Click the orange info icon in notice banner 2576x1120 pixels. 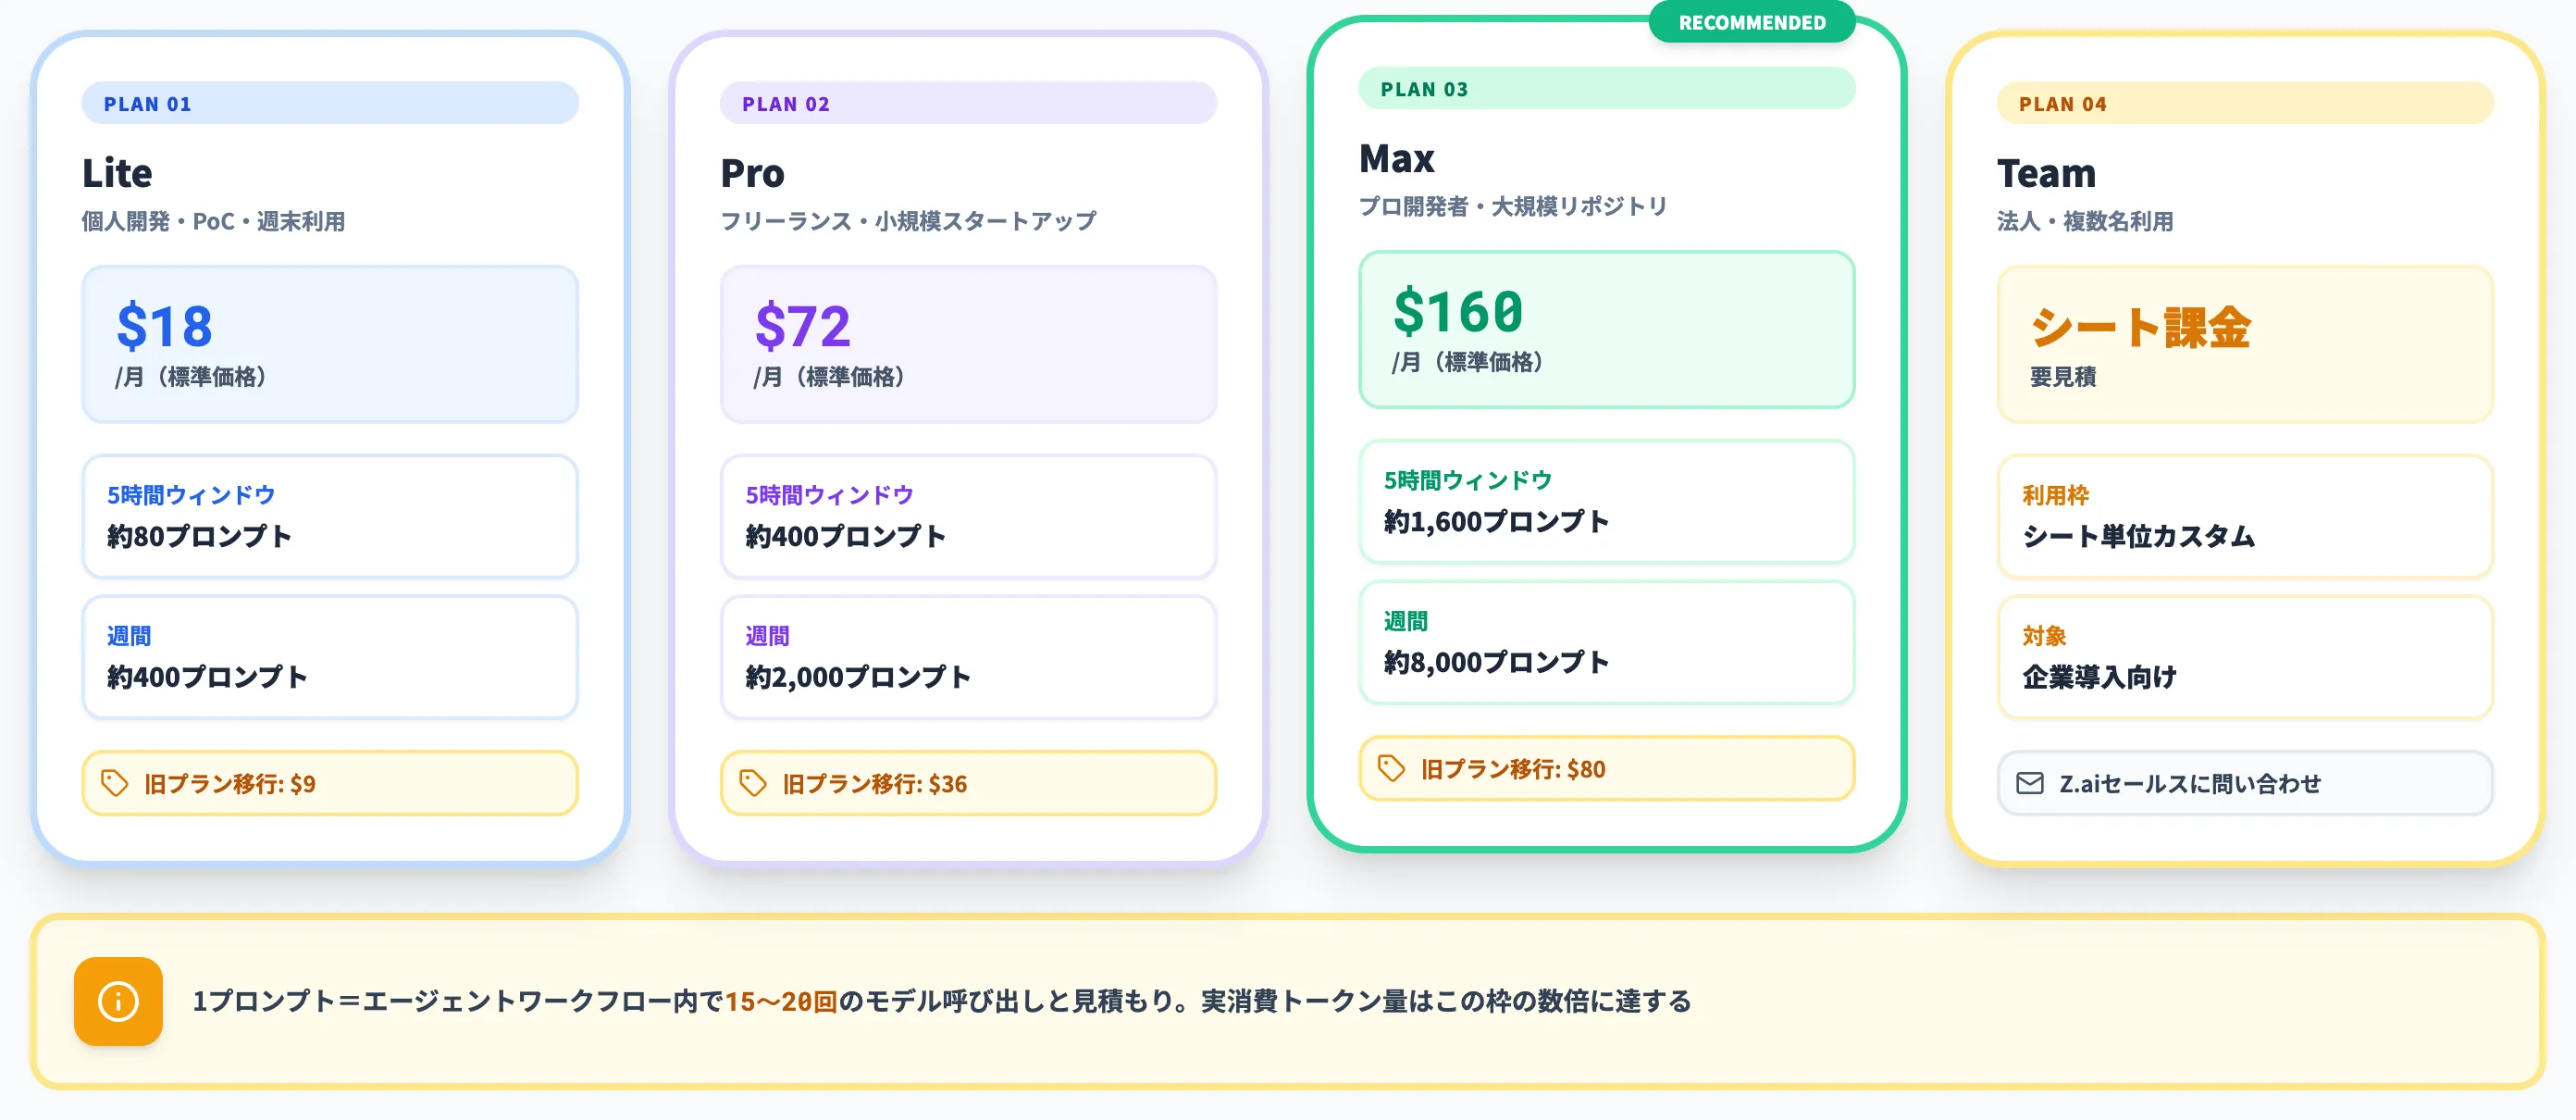118,1001
